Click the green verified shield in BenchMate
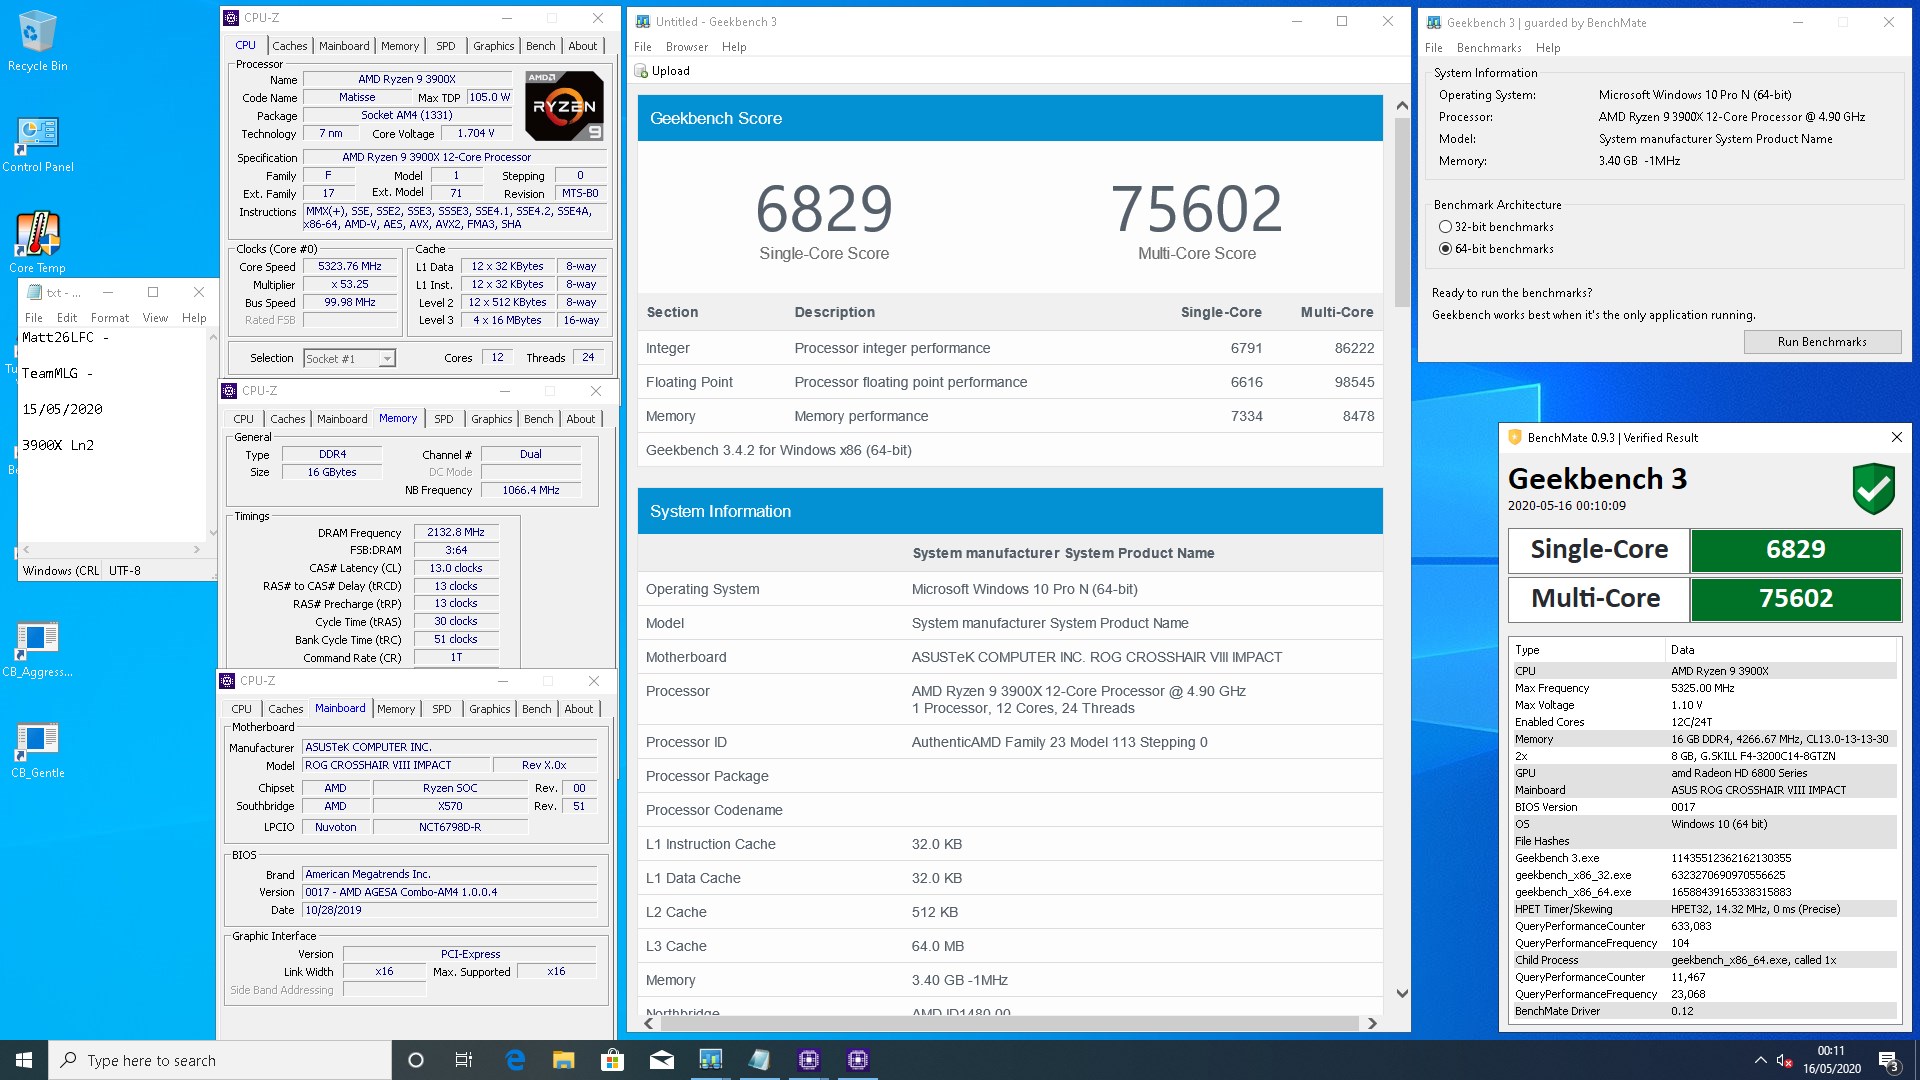Image resolution: width=1920 pixels, height=1080 pixels. coord(1873,488)
